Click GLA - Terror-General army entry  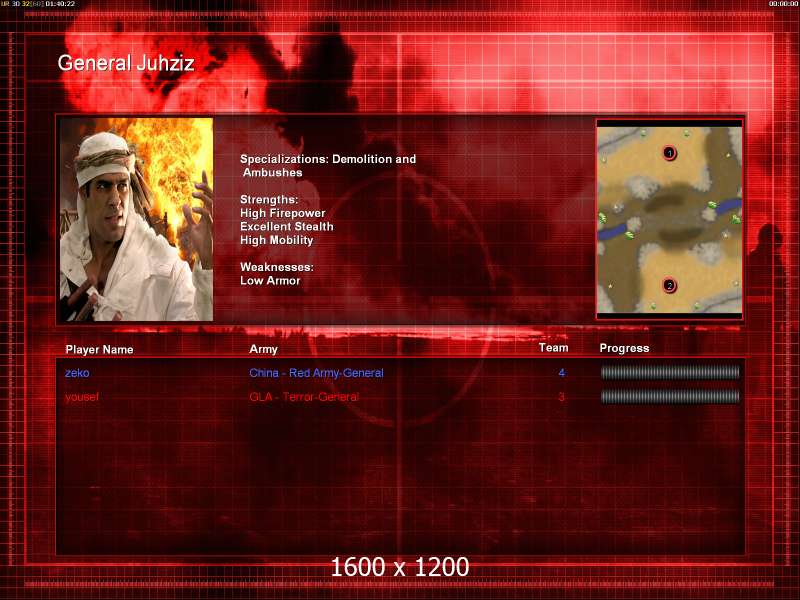(304, 396)
